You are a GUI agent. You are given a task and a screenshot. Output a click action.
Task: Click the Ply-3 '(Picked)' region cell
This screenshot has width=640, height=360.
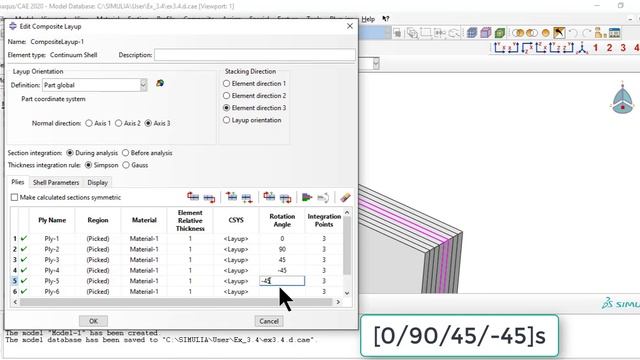click(x=98, y=260)
